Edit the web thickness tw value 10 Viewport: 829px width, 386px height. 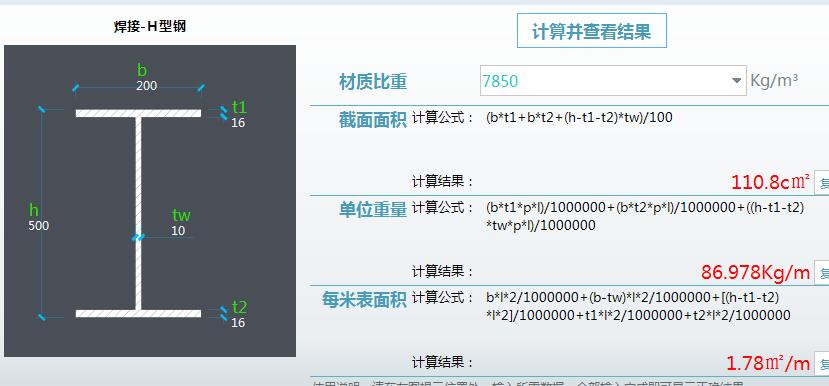(x=178, y=231)
